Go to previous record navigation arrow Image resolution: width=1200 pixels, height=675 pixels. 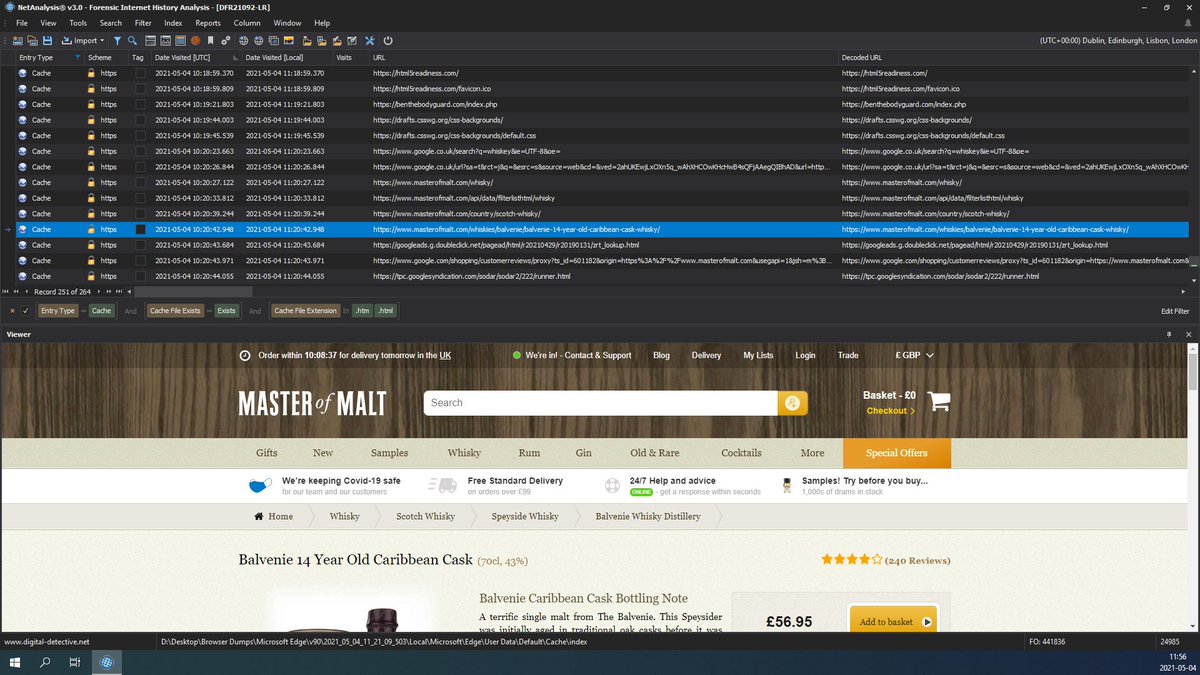[26, 291]
